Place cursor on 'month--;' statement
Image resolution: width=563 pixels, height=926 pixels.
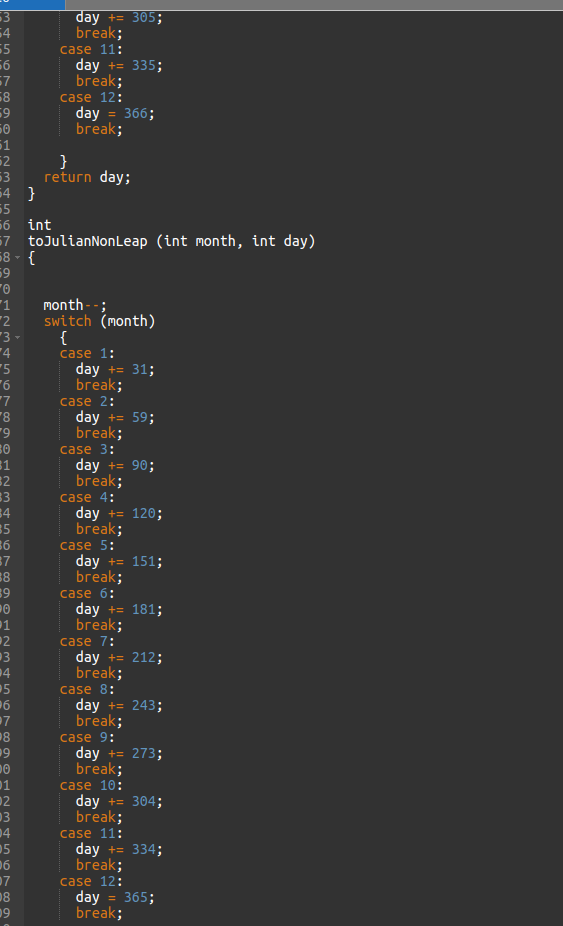click(x=75, y=305)
